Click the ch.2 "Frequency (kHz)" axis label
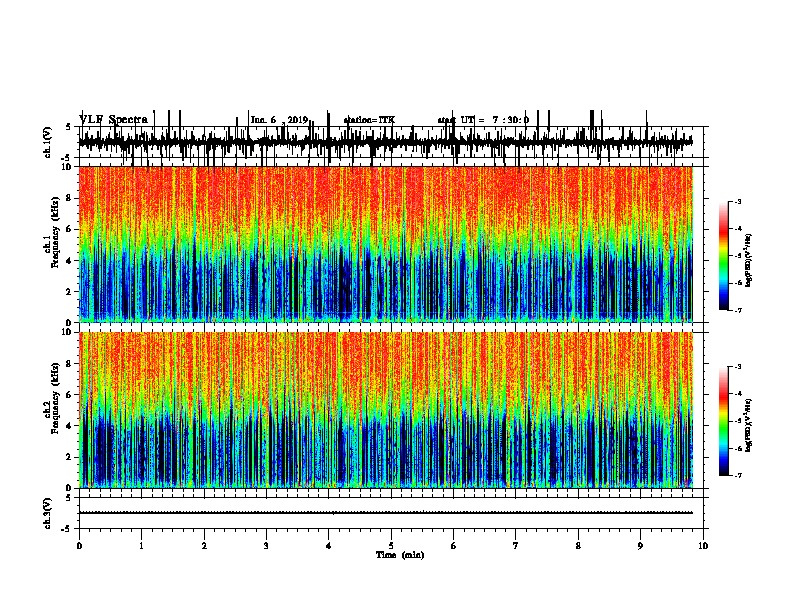Screen dimensions: 792x612 click(56, 398)
